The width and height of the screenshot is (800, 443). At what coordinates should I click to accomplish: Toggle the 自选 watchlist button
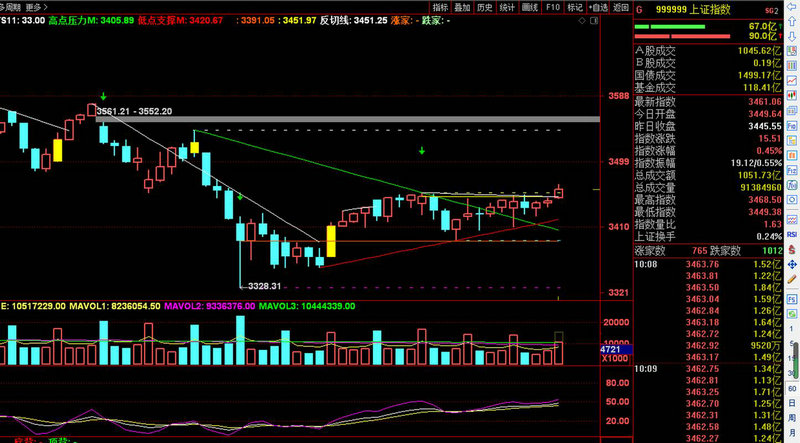pos(598,7)
